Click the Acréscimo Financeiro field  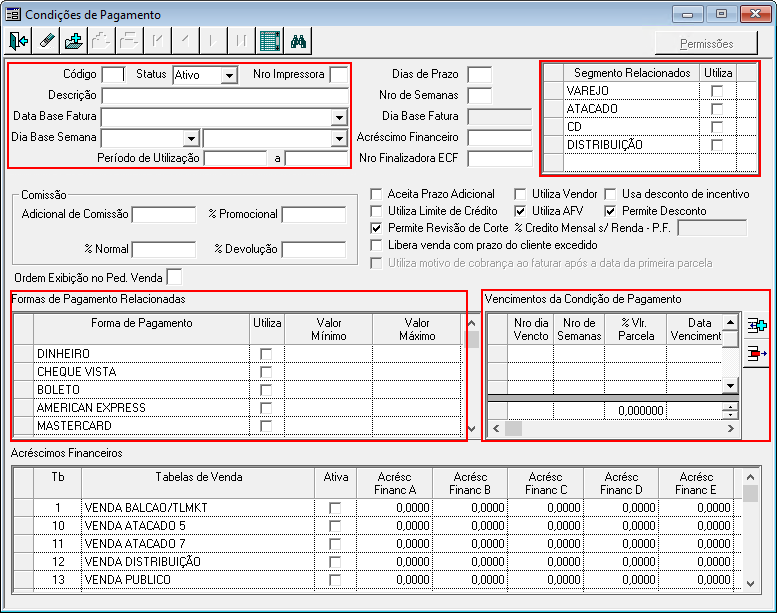(x=500, y=138)
